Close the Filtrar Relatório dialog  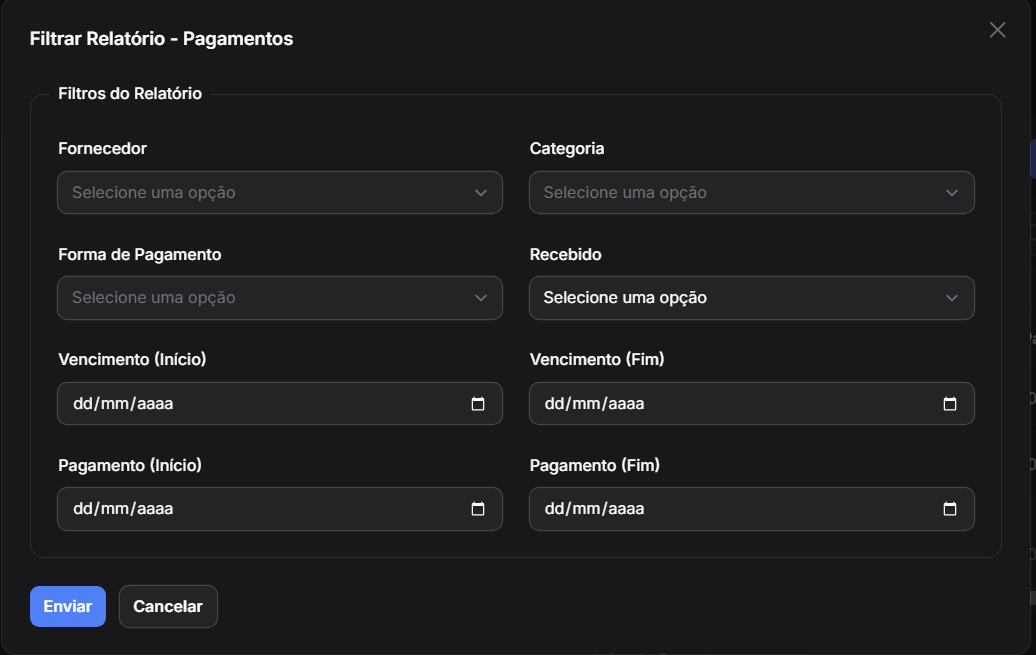click(997, 30)
